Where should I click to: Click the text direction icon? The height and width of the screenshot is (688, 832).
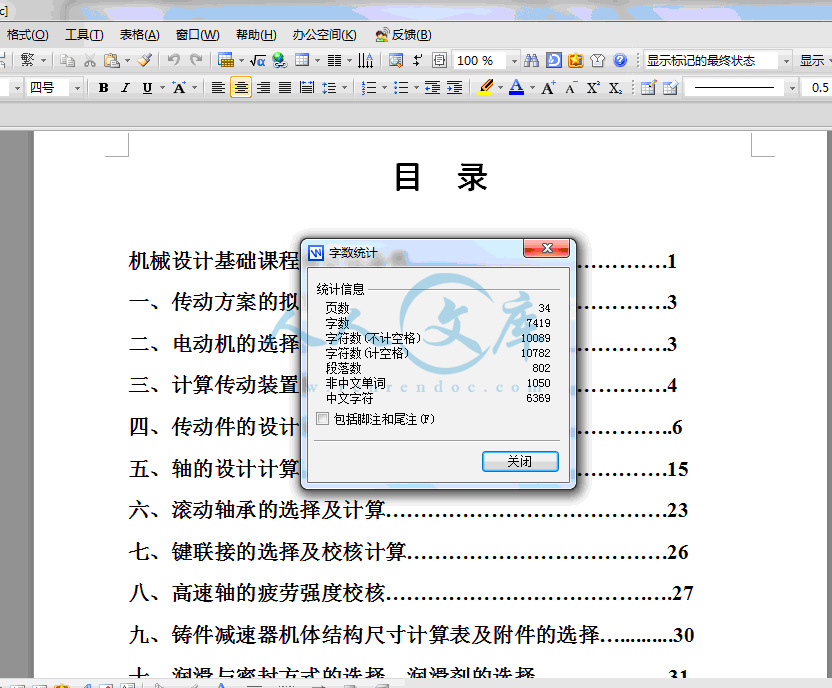(x=366, y=60)
